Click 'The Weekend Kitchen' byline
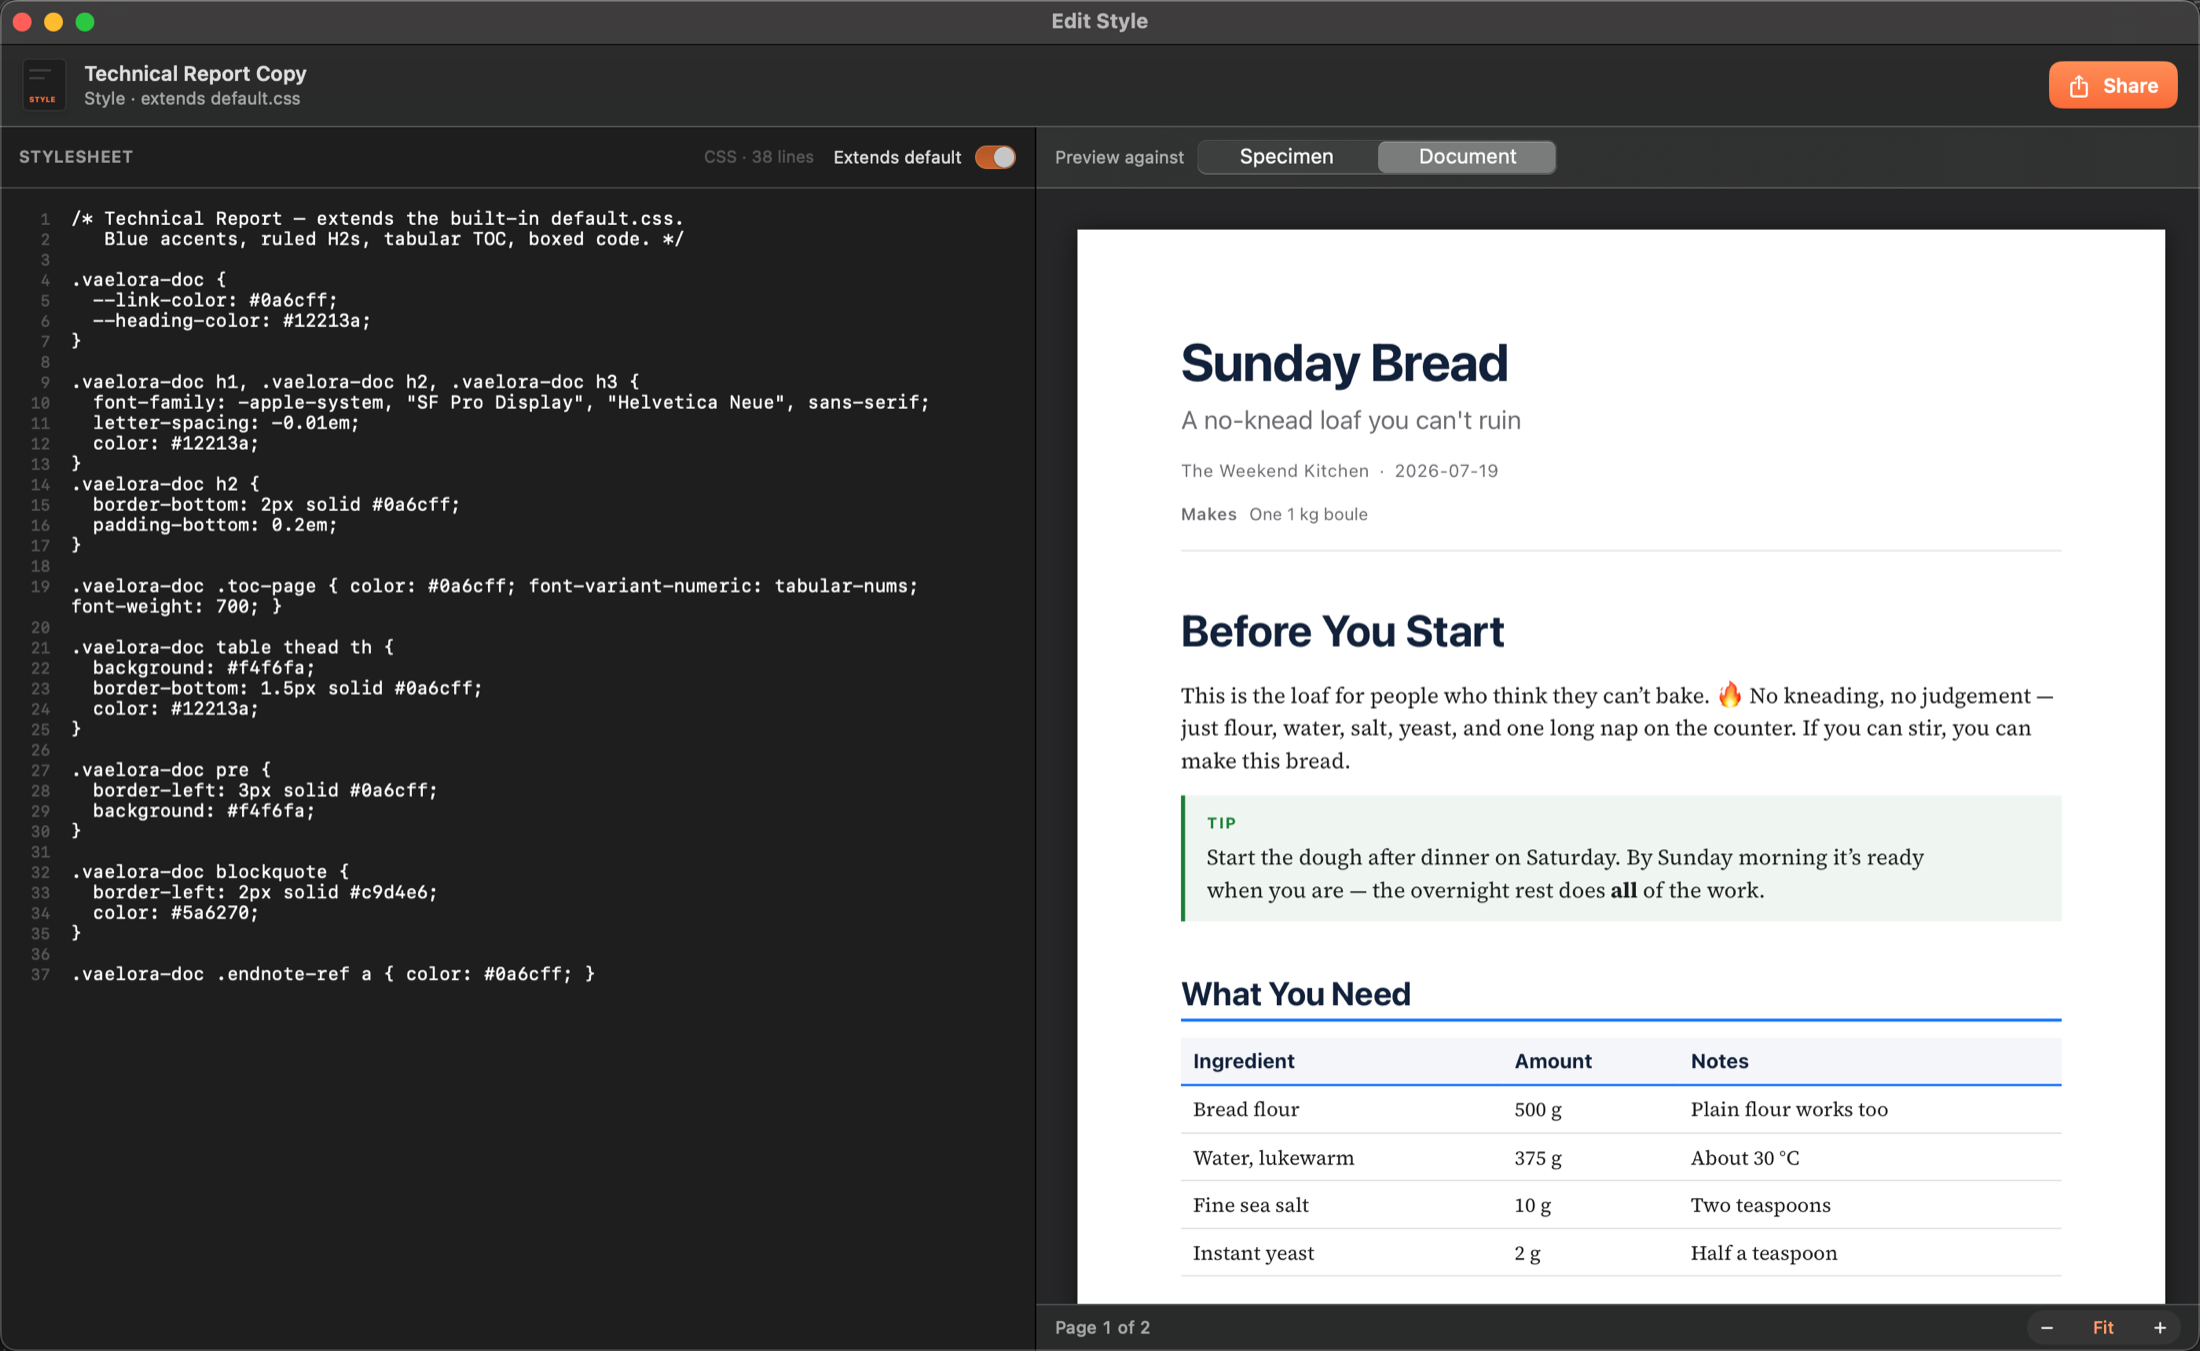This screenshot has height=1351, width=2200. point(1275,471)
